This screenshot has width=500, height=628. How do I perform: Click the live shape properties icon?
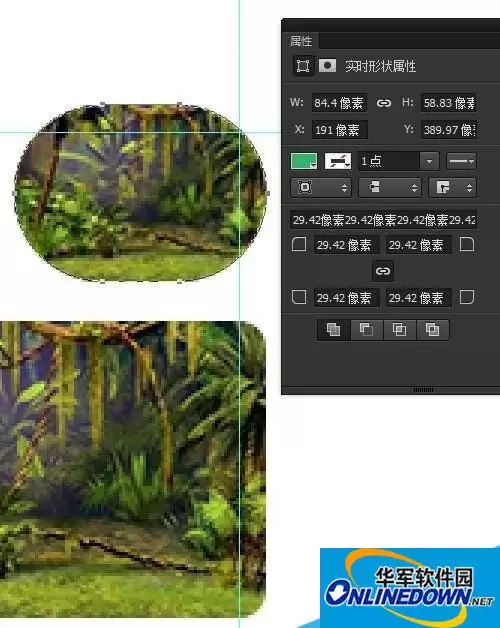tap(303, 66)
